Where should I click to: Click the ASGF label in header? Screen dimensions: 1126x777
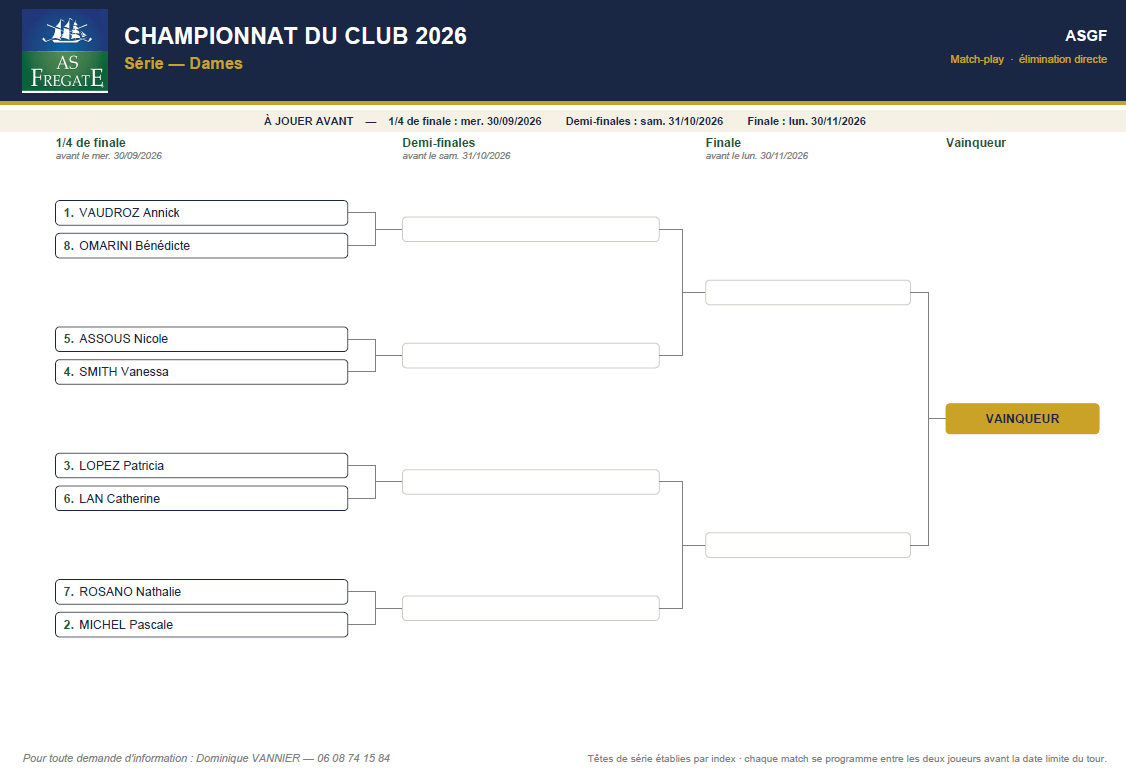[1086, 36]
